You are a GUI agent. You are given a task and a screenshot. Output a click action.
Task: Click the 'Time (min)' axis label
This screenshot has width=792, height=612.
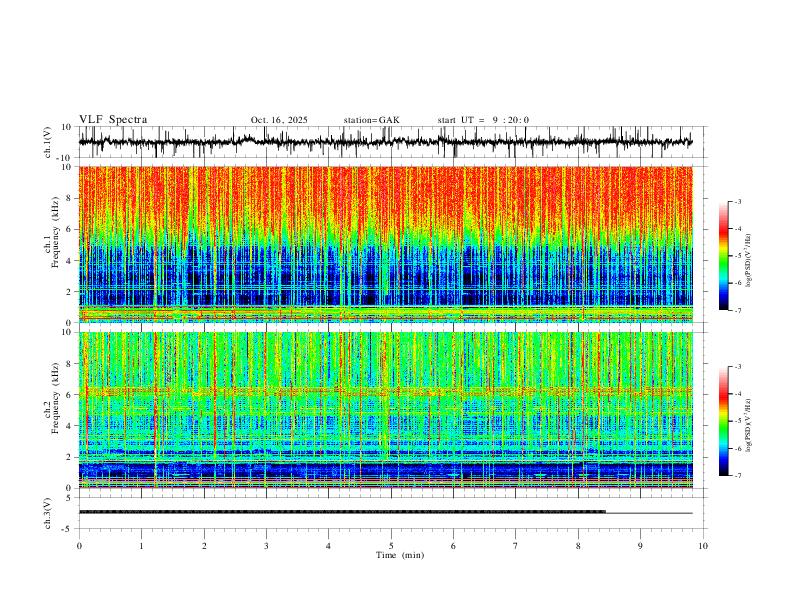pyautogui.click(x=400, y=555)
